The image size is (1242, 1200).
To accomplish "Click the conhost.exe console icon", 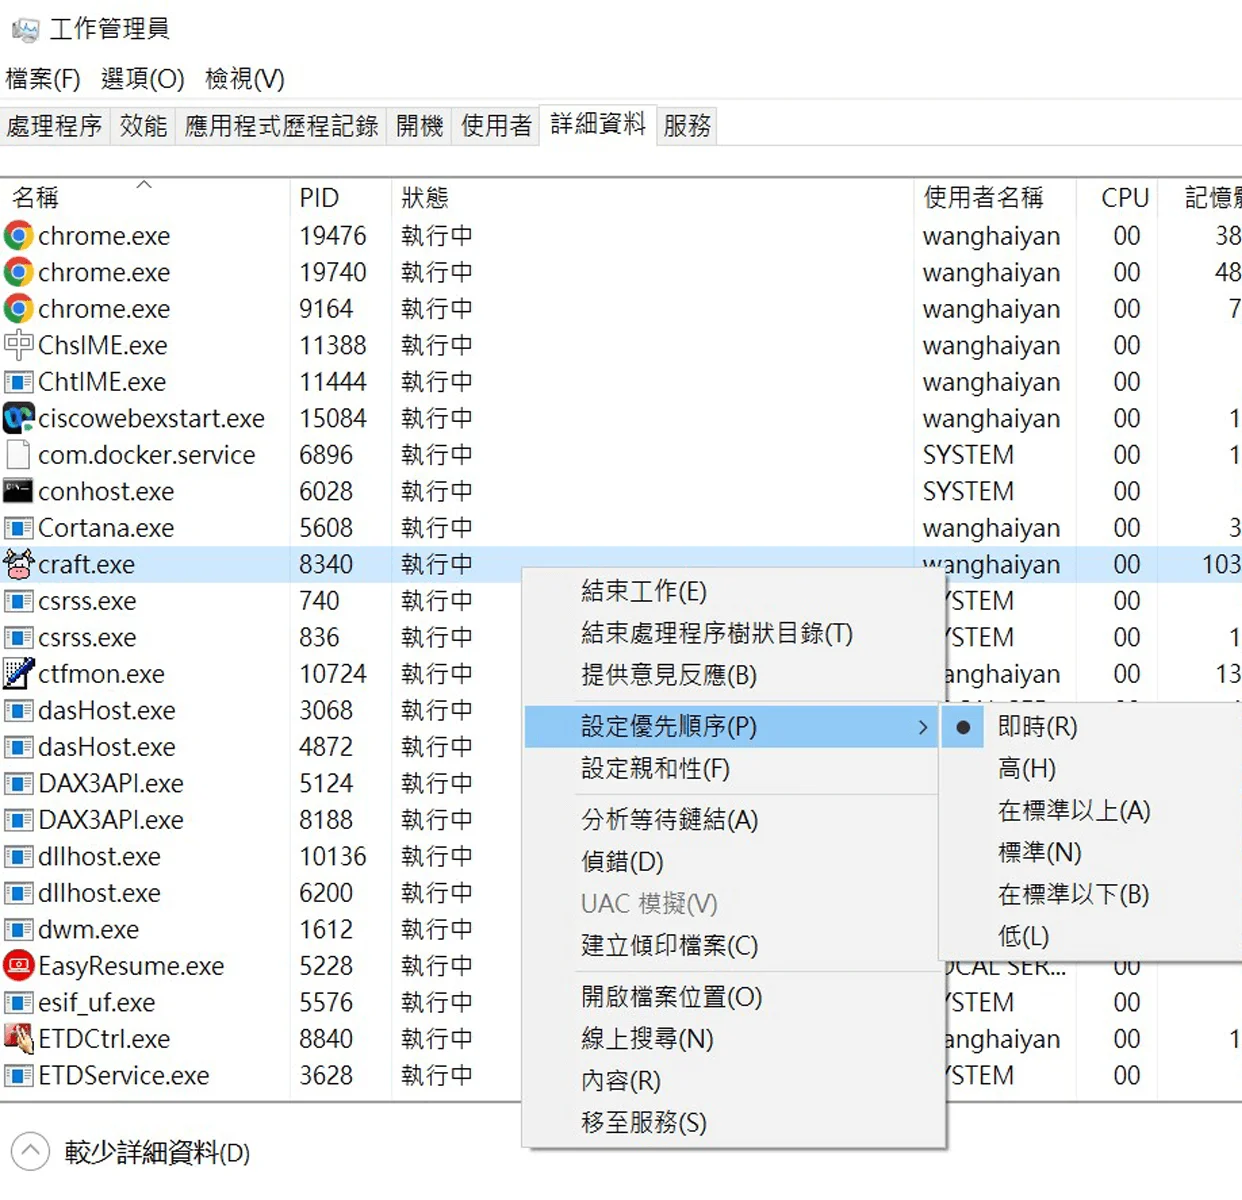I will pos(18,491).
